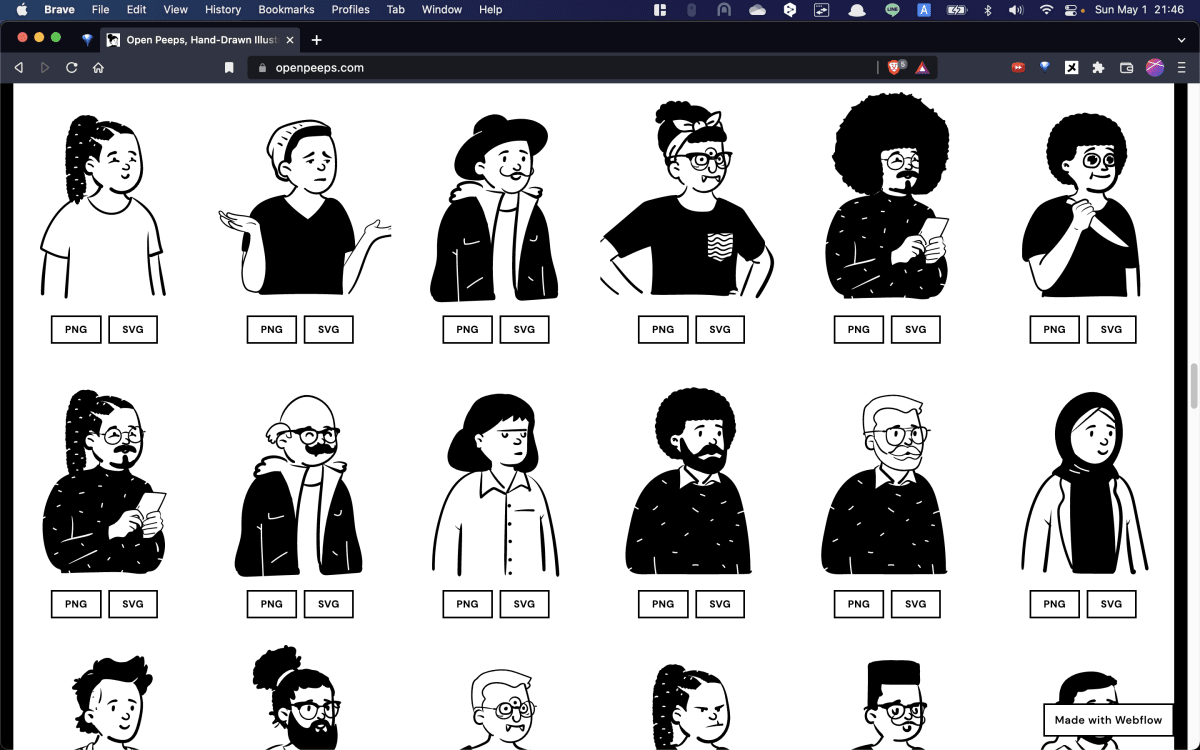Open the Brave Rewards triangle icon
The width and height of the screenshot is (1200, 750).
pyautogui.click(x=922, y=68)
